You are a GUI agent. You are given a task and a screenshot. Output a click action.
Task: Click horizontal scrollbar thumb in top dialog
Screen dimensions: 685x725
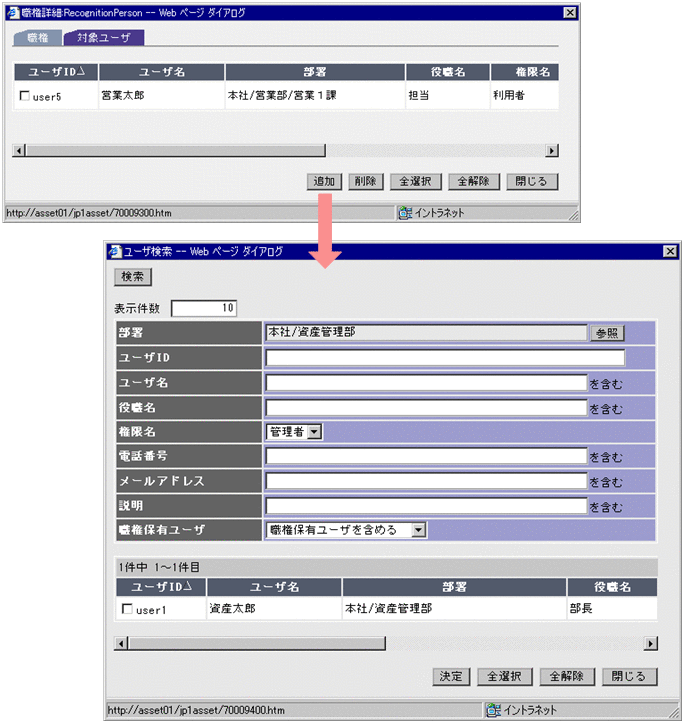point(175,151)
